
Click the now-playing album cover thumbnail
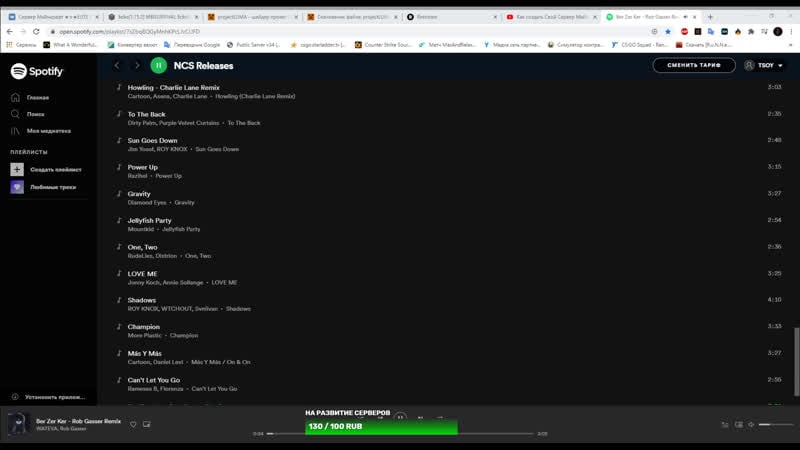tap(18, 424)
